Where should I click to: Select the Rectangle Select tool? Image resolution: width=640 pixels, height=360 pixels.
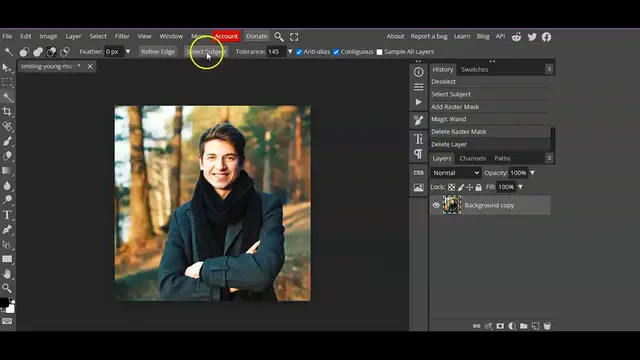(x=7, y=82)
